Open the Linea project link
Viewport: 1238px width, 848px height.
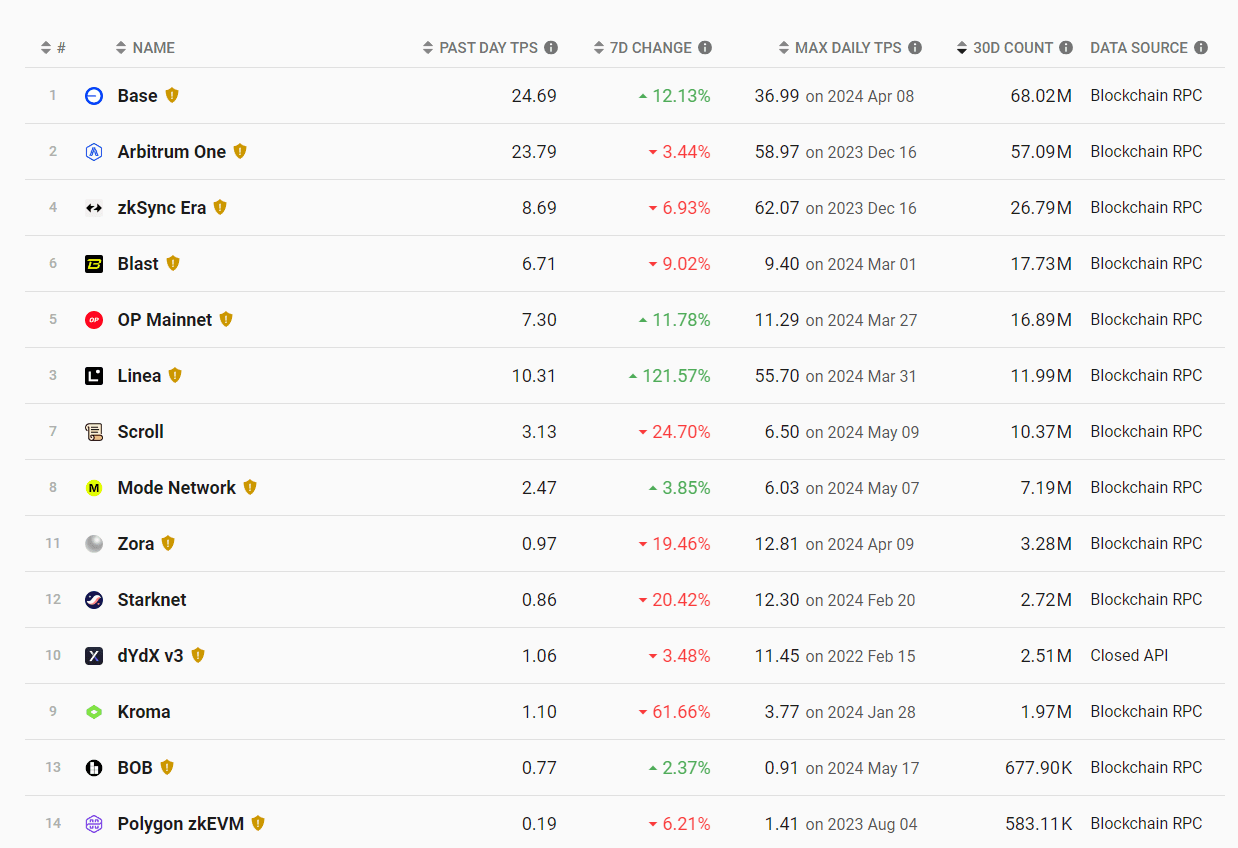[139, 376]
